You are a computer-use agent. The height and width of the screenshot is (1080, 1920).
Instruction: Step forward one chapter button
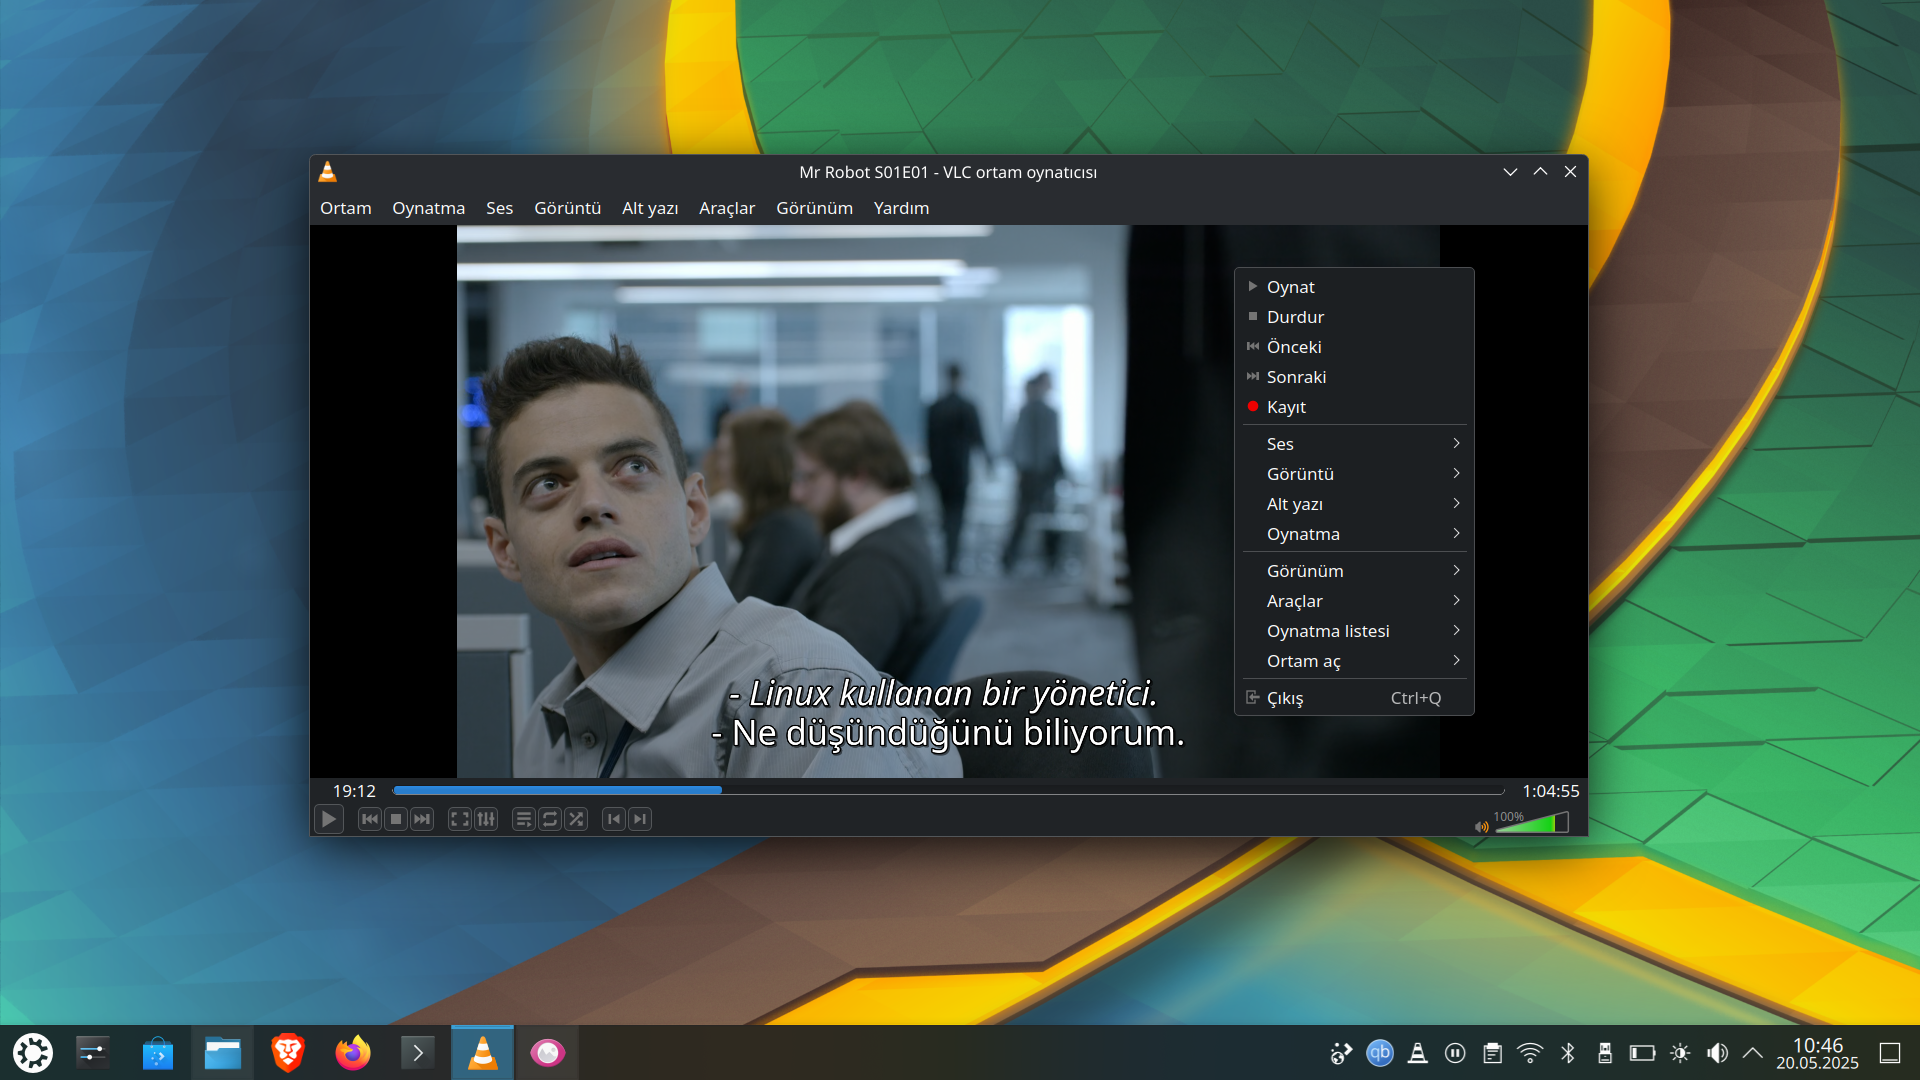[640, 819]
